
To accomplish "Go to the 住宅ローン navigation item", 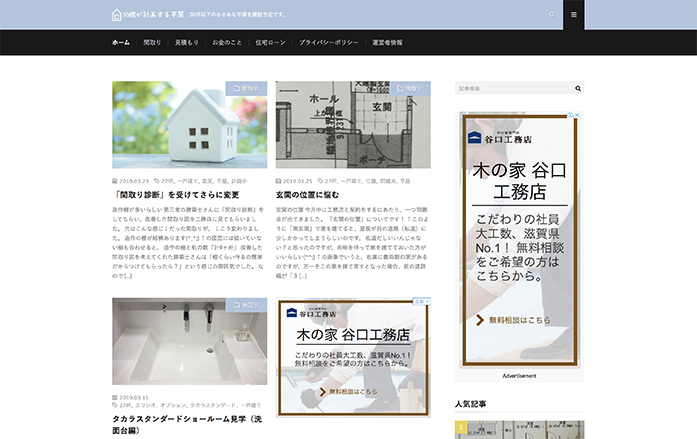I will click(x=270, y=43).
